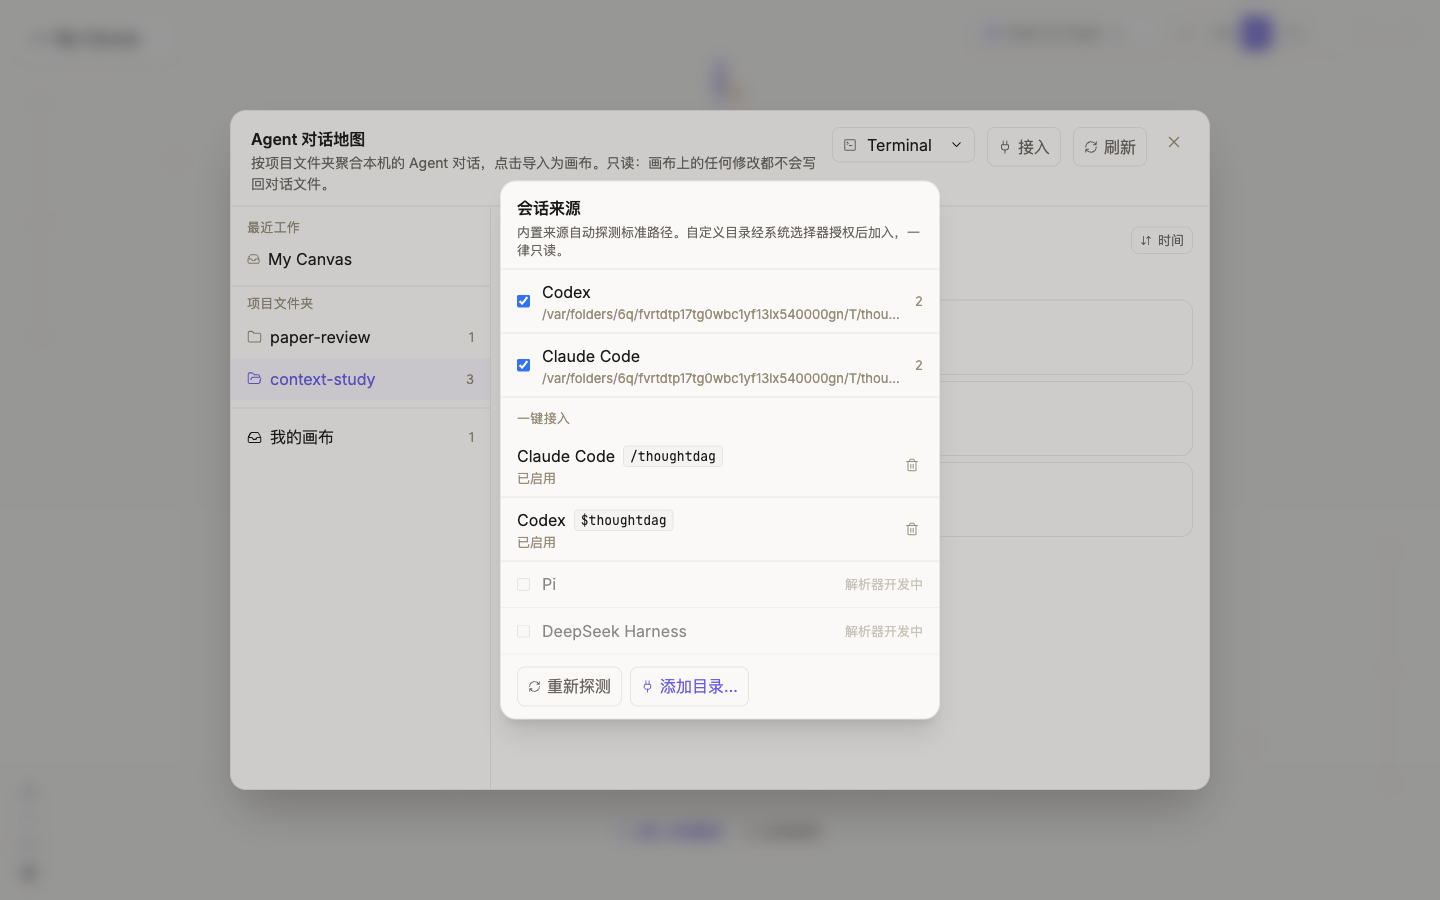Click 解析器开发中 next to DeepSeek Harness
The height and width of the screenshot is (900, 1440).
pyautogui.click(x=884, y=631)
